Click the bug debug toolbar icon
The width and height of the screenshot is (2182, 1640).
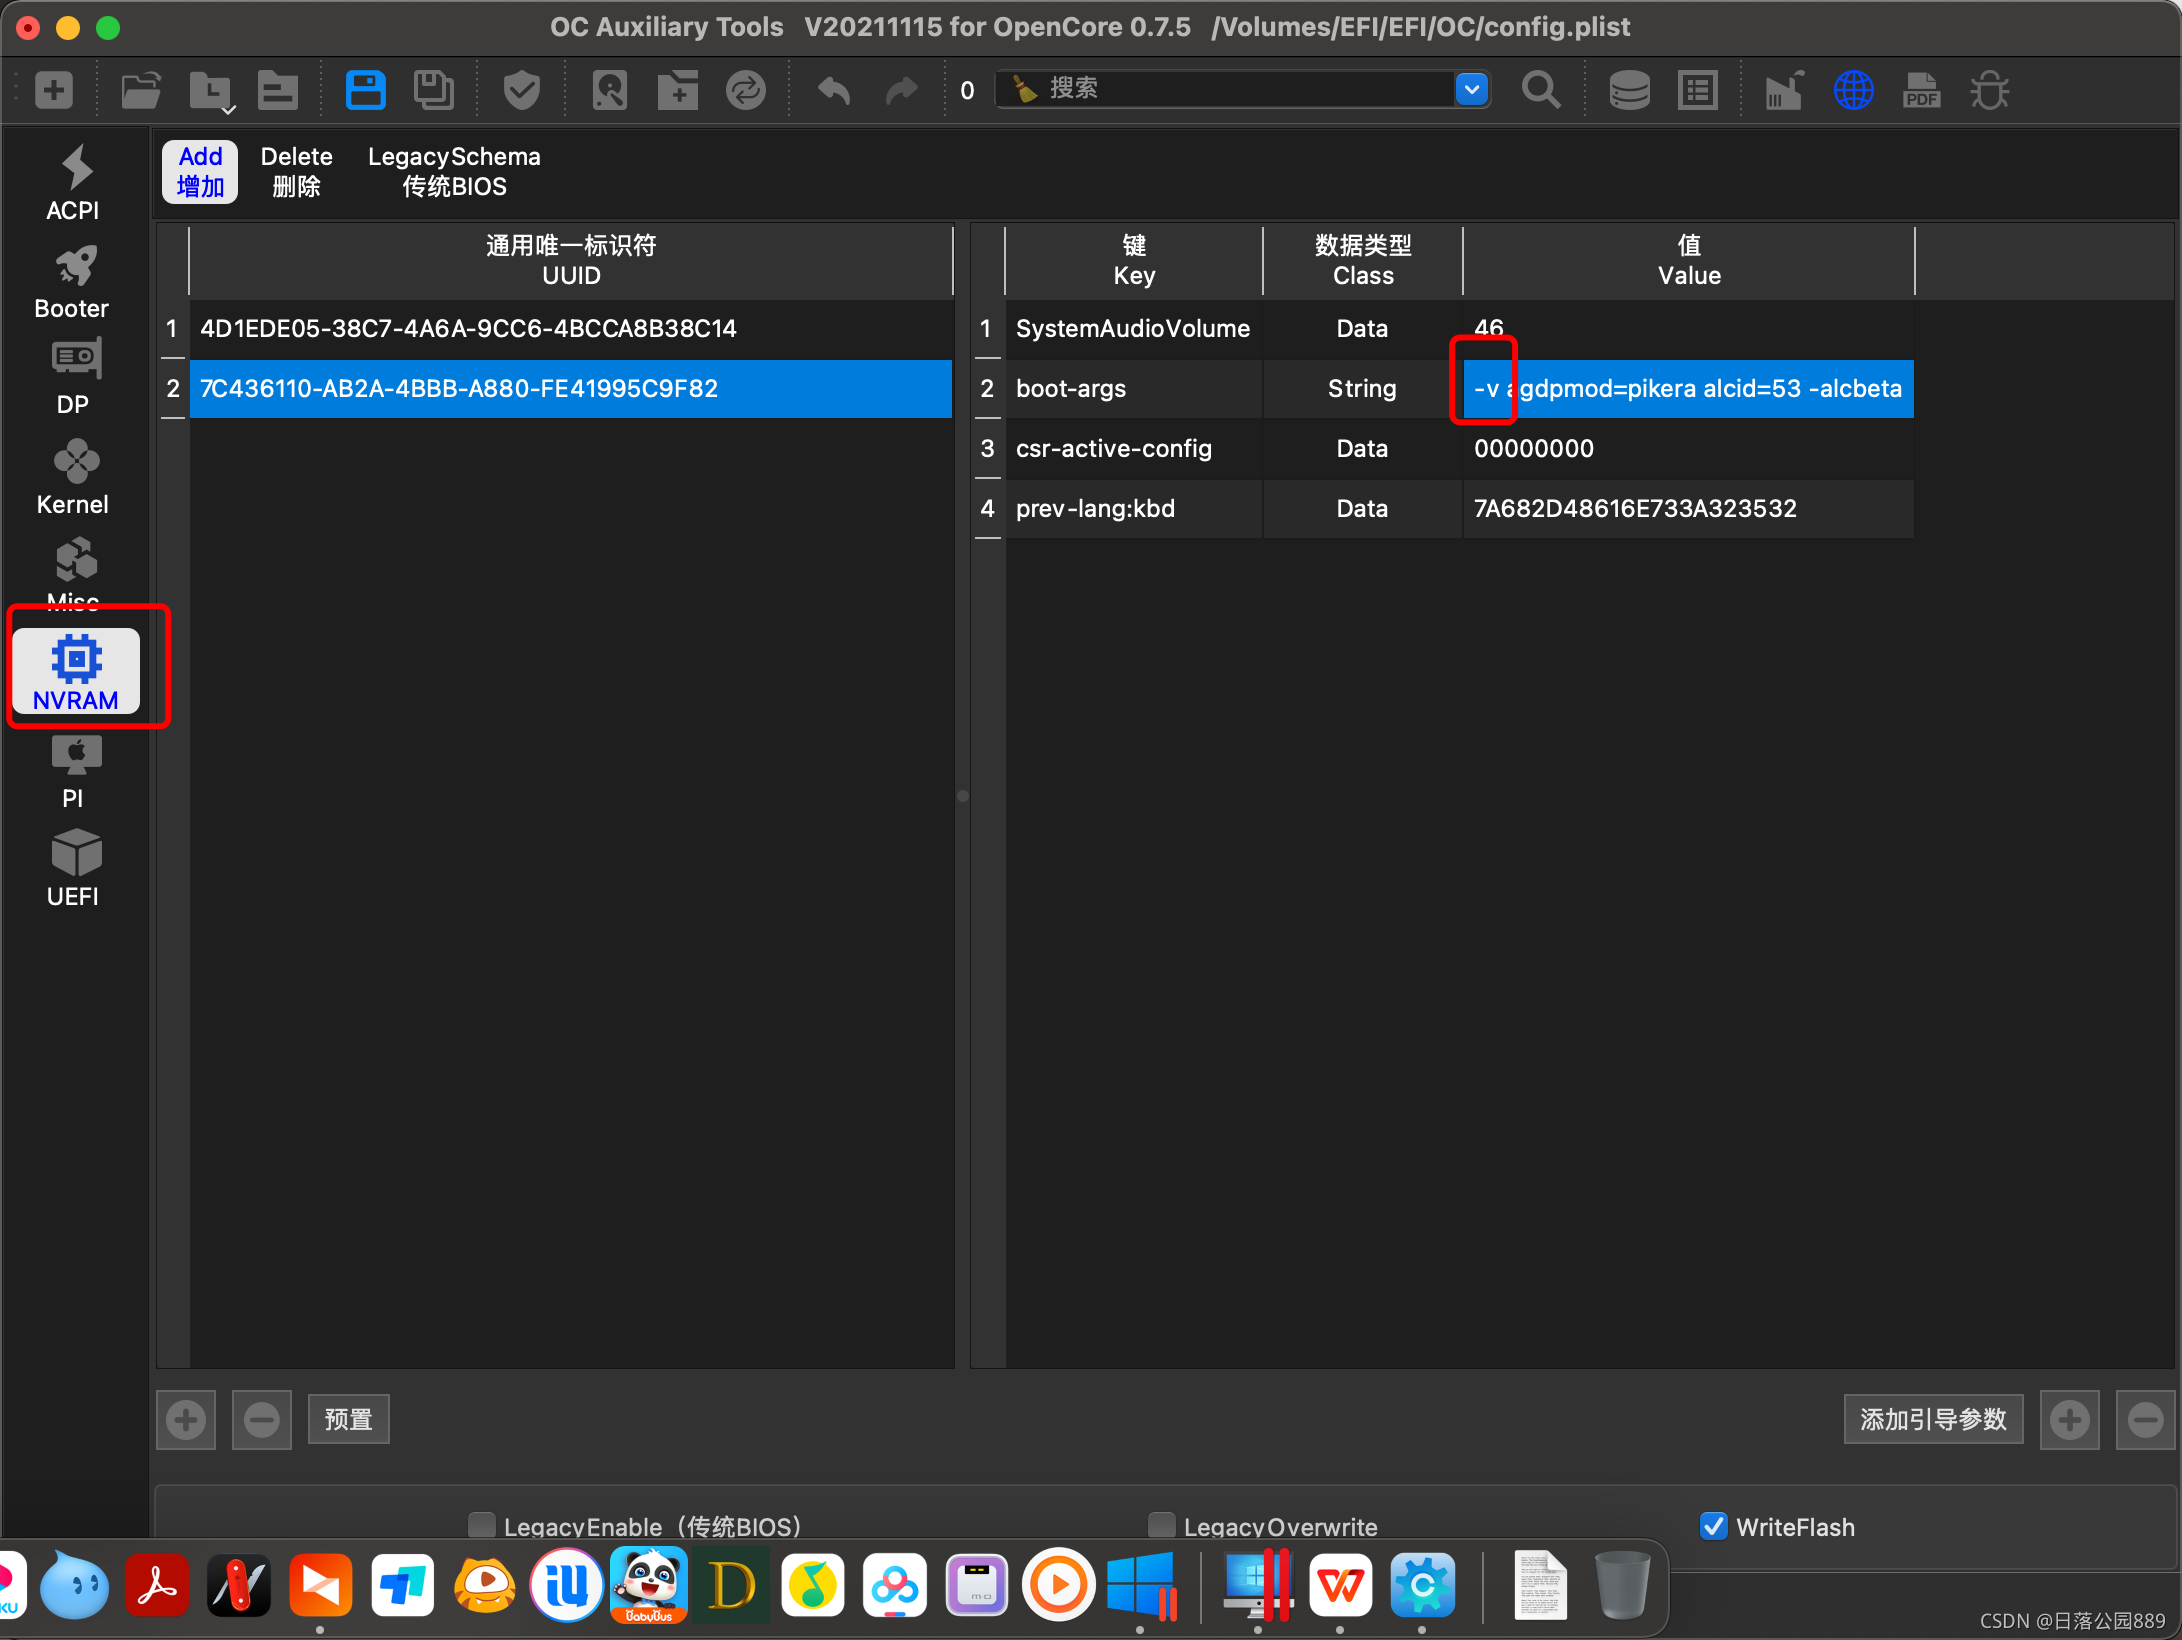point(1989,90)
